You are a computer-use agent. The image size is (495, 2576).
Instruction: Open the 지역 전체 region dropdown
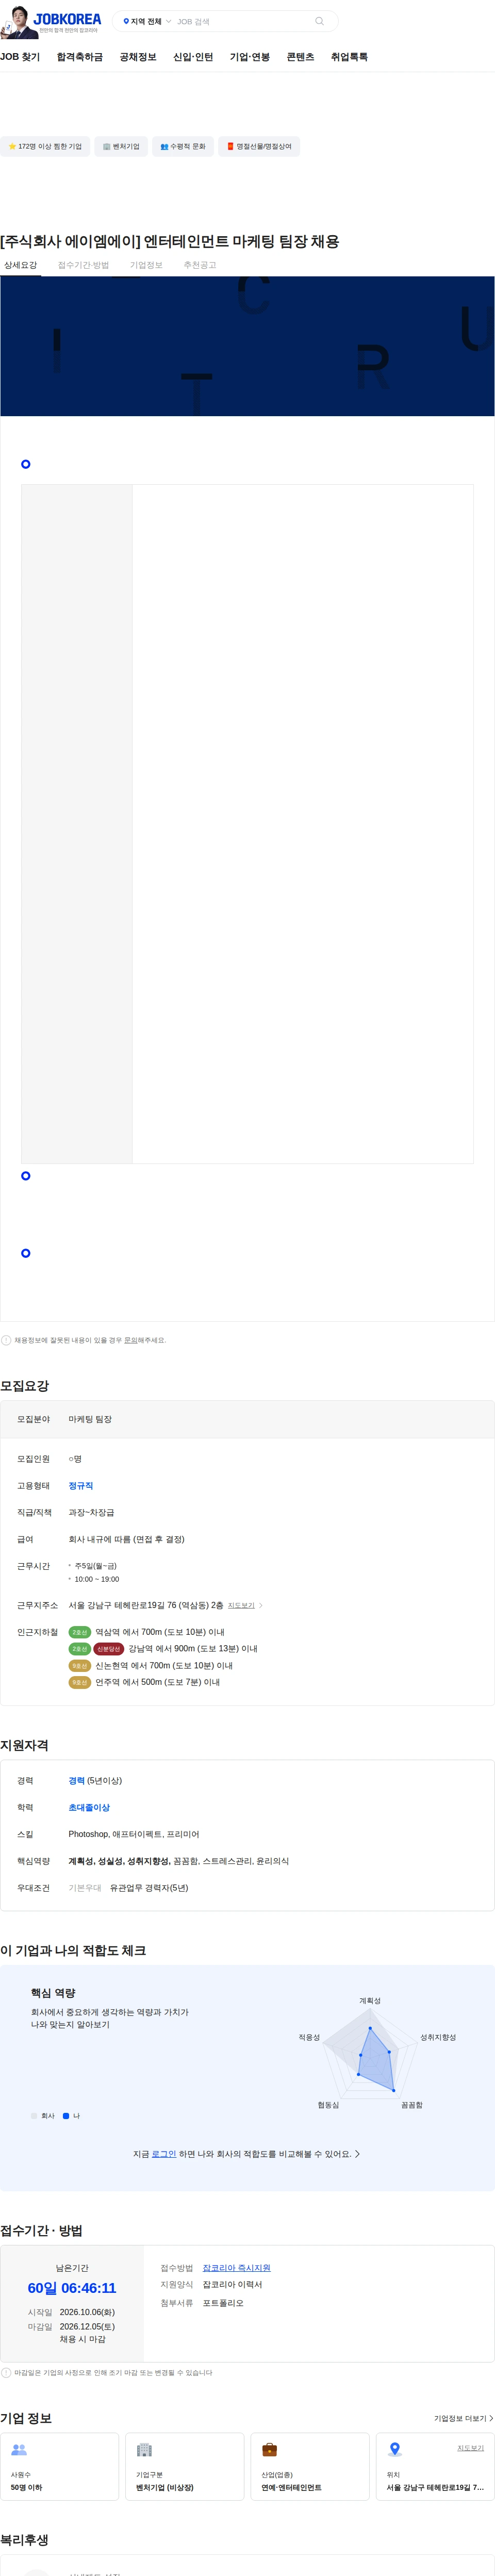(147, 21)
